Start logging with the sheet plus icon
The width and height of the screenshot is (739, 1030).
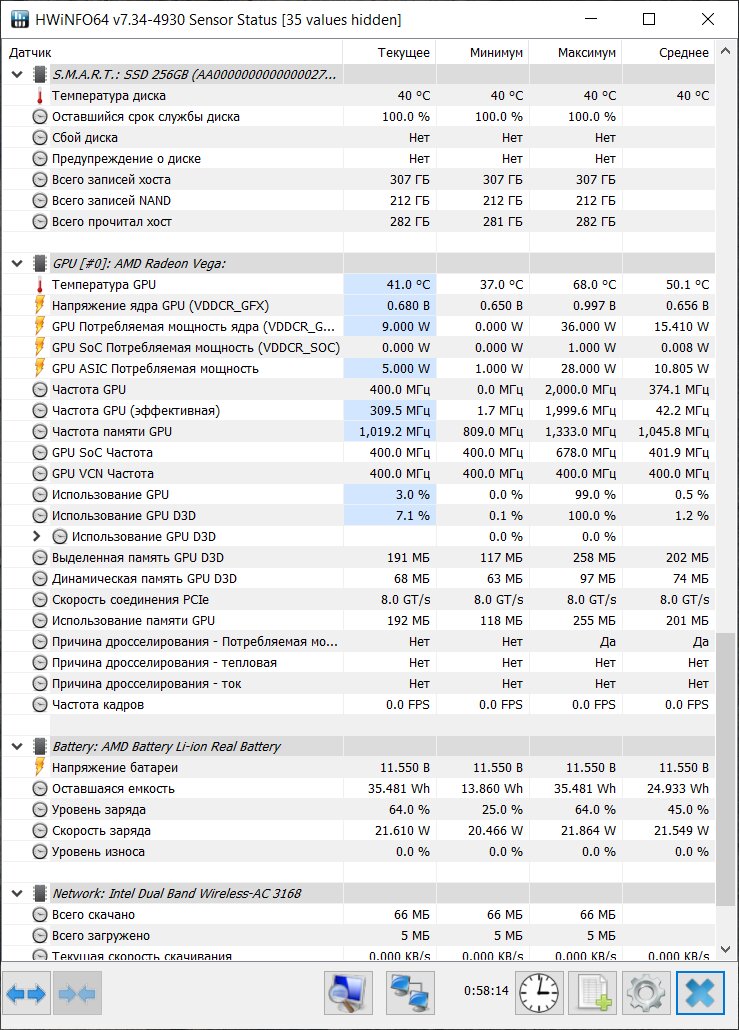pyautogui.click(x=594, y=993)
